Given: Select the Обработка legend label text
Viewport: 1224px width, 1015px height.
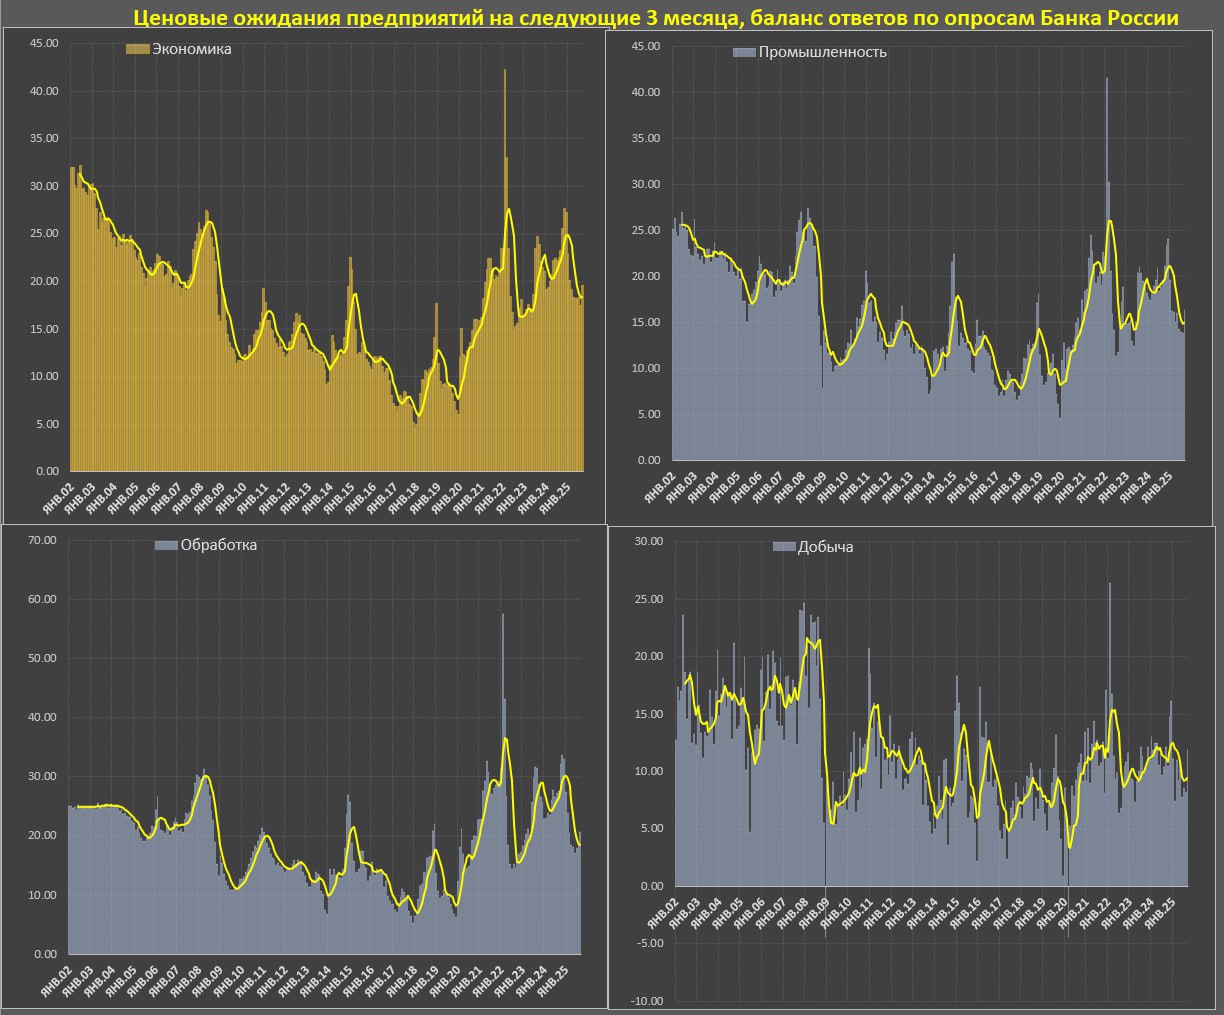Looking at the screenshot, I should coord(218,545).
